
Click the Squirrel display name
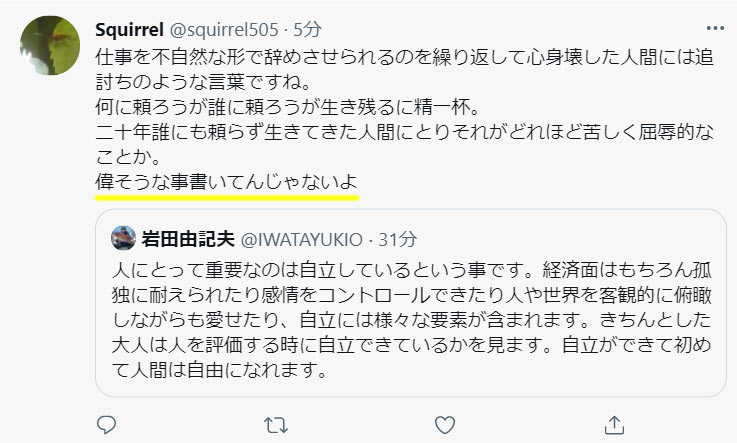tap(129, 30)
